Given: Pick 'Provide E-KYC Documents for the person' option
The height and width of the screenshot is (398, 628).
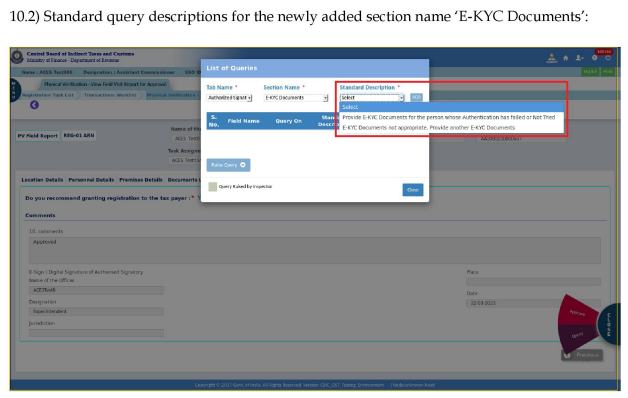Looking at the screenshot, I should [451, 117].
